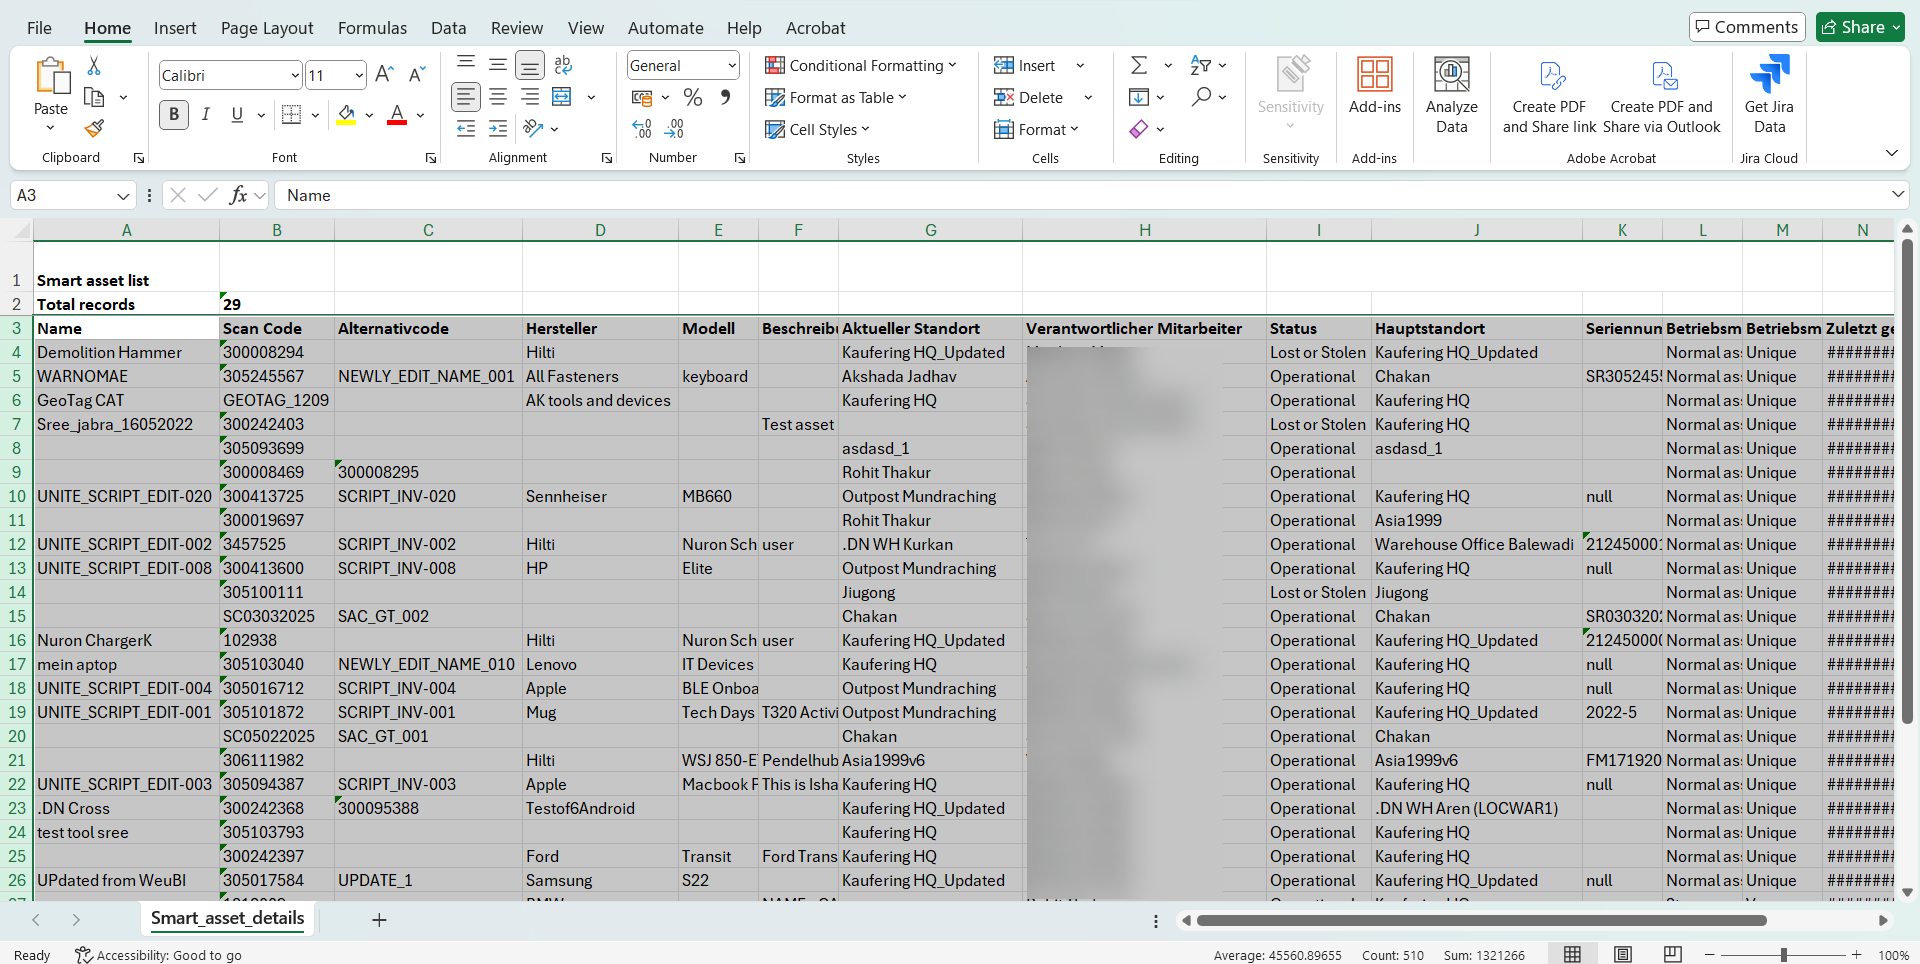This screenshot has width=1920, height=964.
Task: Toggle Bold formatting
Action: pos(174,115)
